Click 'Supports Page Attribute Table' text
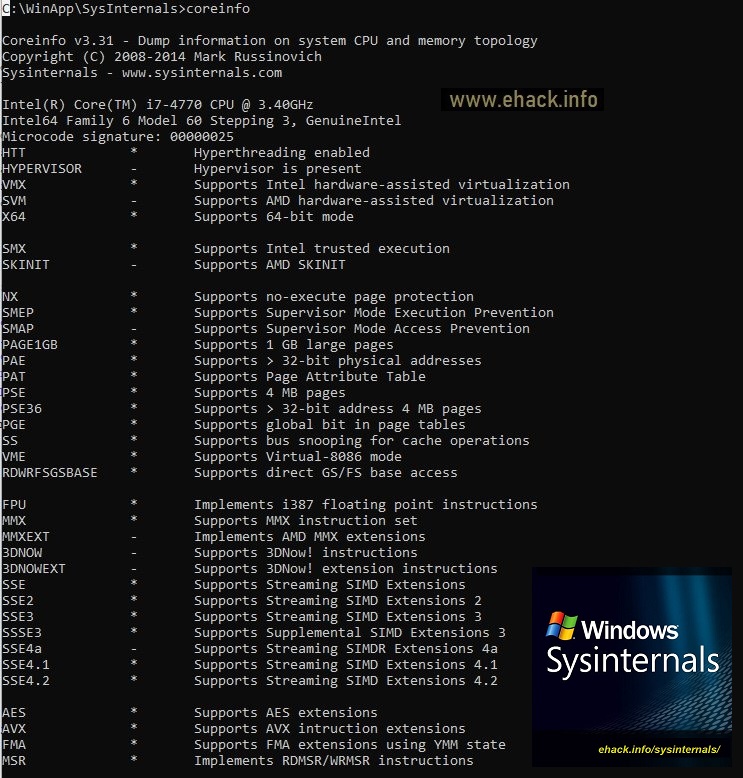Viewport: 743px width, 778px height. pyautogui.click(x=310, y=377)
